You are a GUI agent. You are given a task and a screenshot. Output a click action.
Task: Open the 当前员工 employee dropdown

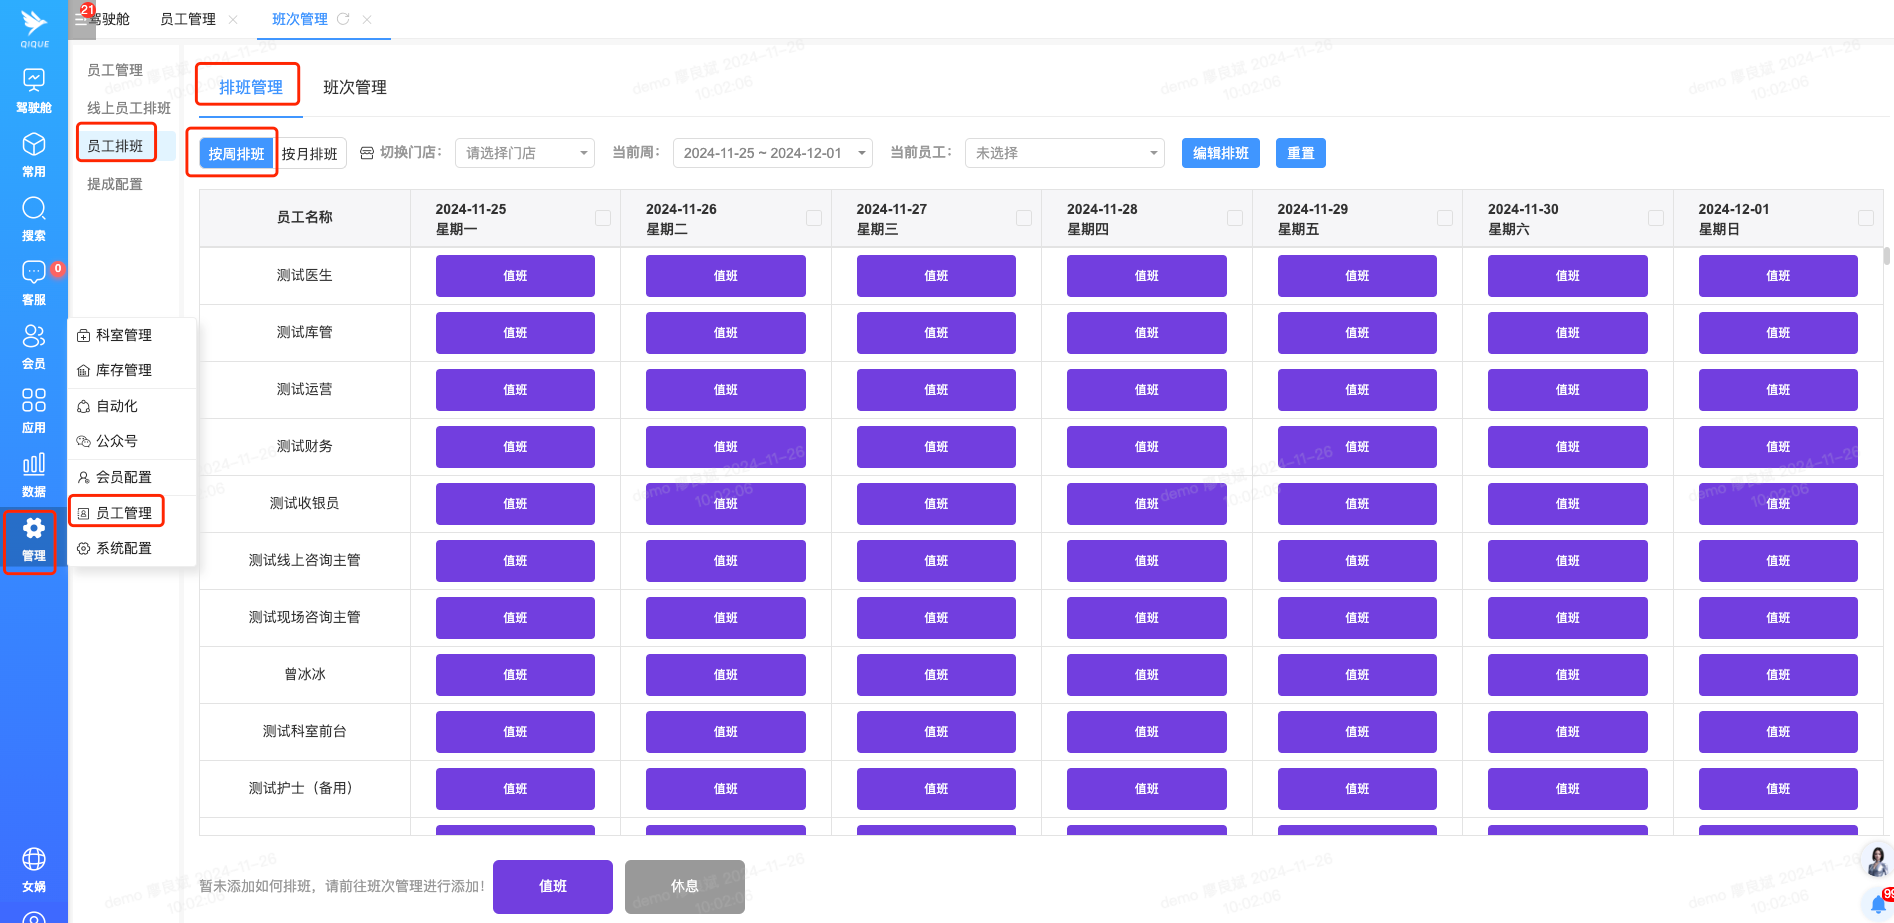(x=1064, y=153)
